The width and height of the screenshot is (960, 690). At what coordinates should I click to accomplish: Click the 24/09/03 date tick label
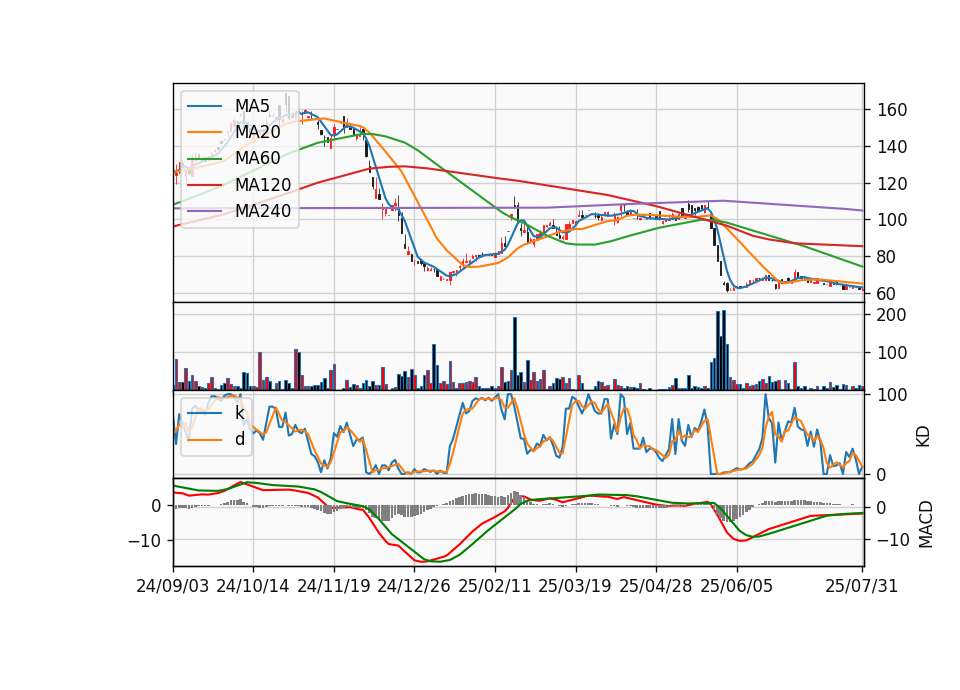173,586
